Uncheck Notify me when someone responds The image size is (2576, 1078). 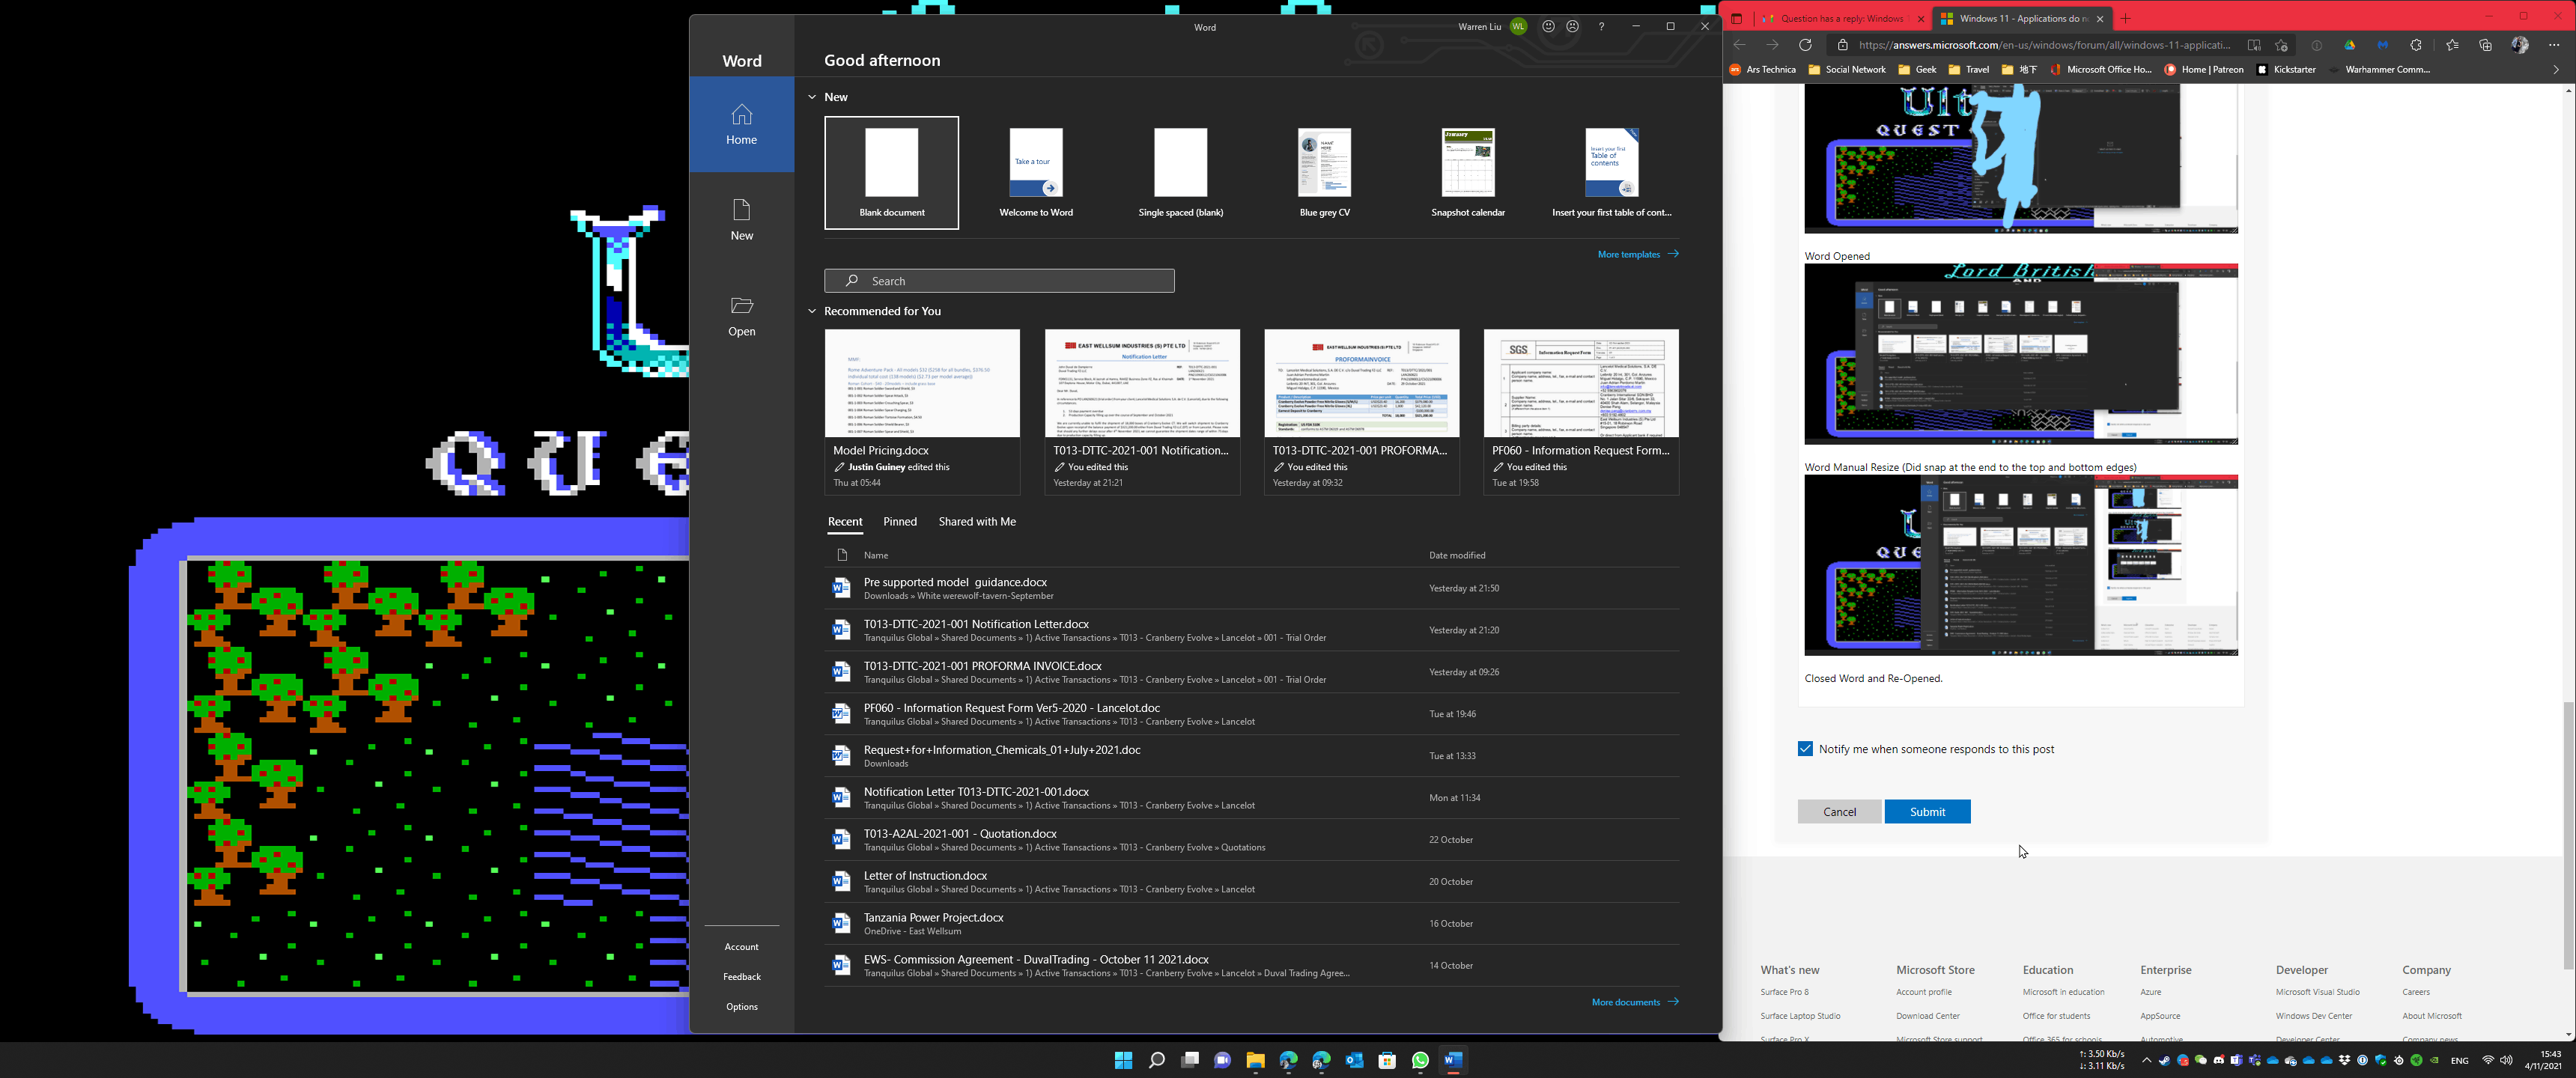[1805, 749]
